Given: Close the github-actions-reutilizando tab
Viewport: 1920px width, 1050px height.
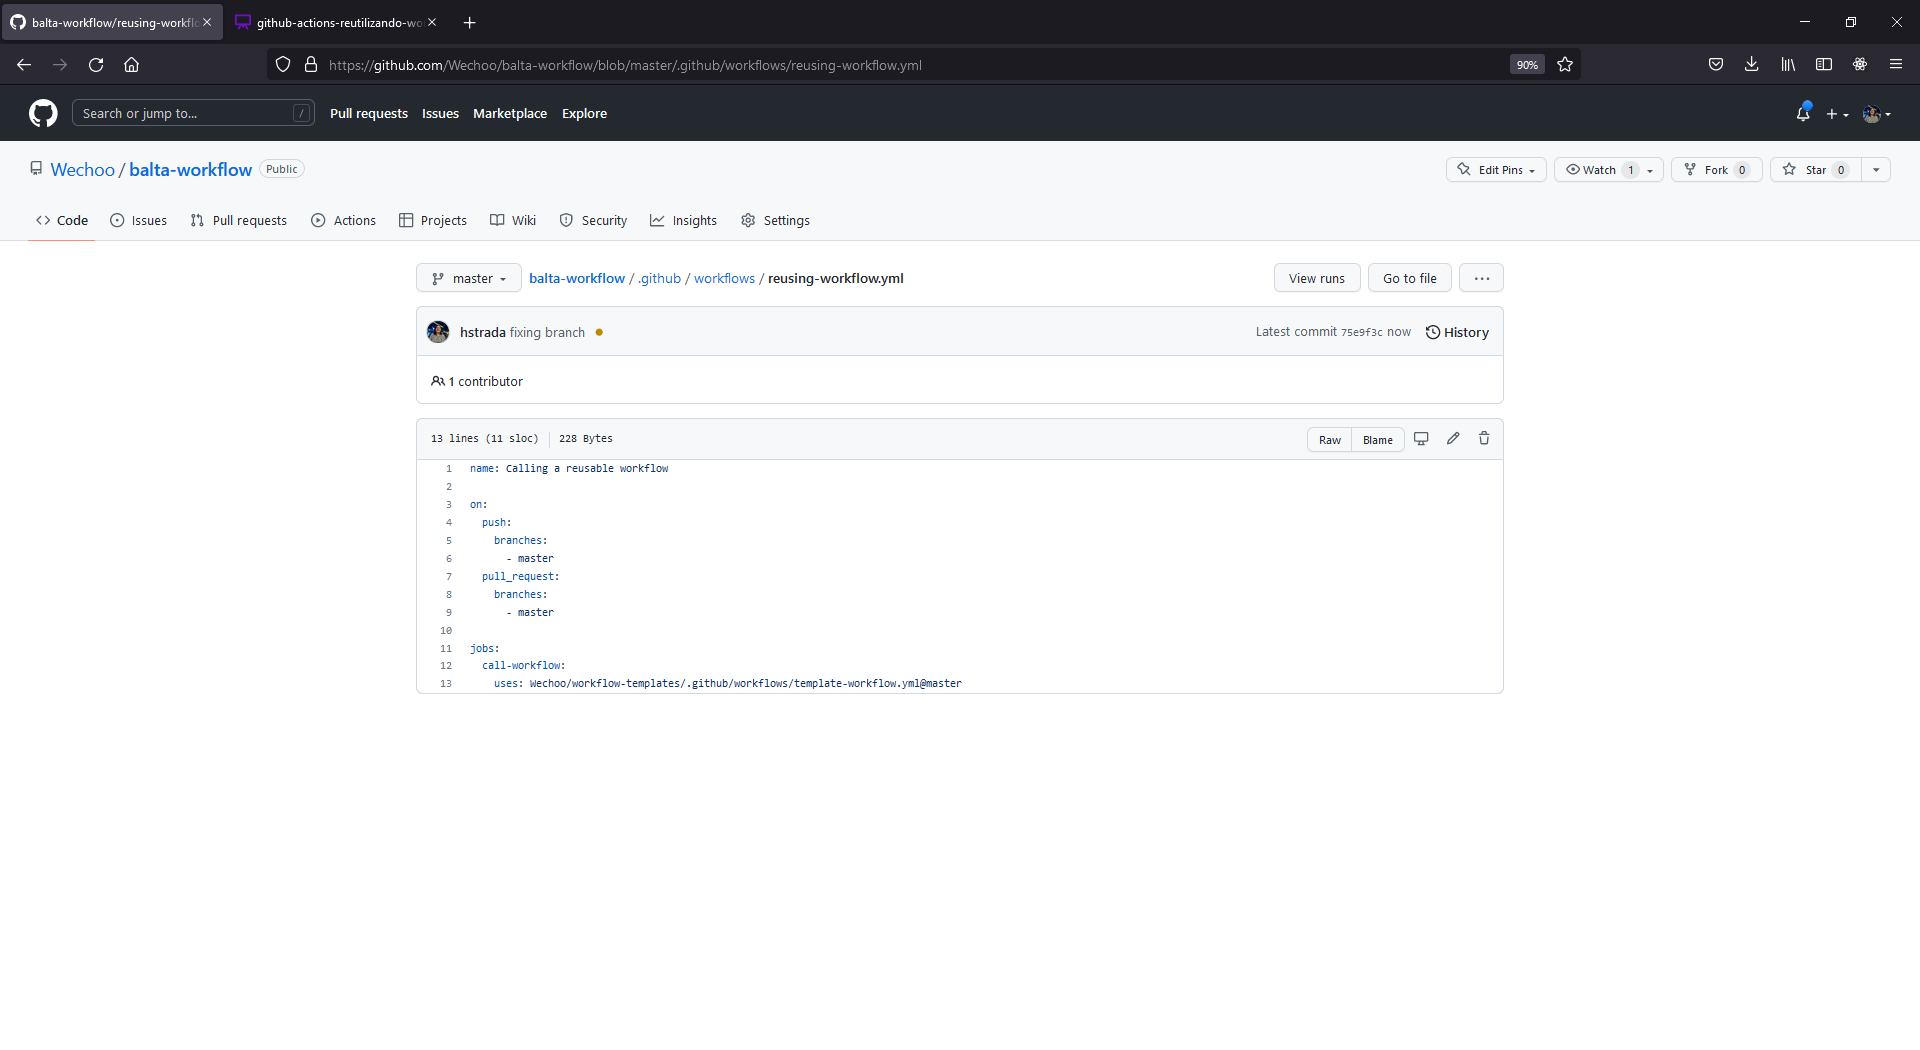Looking at the screenshot, I should [432, 22].
